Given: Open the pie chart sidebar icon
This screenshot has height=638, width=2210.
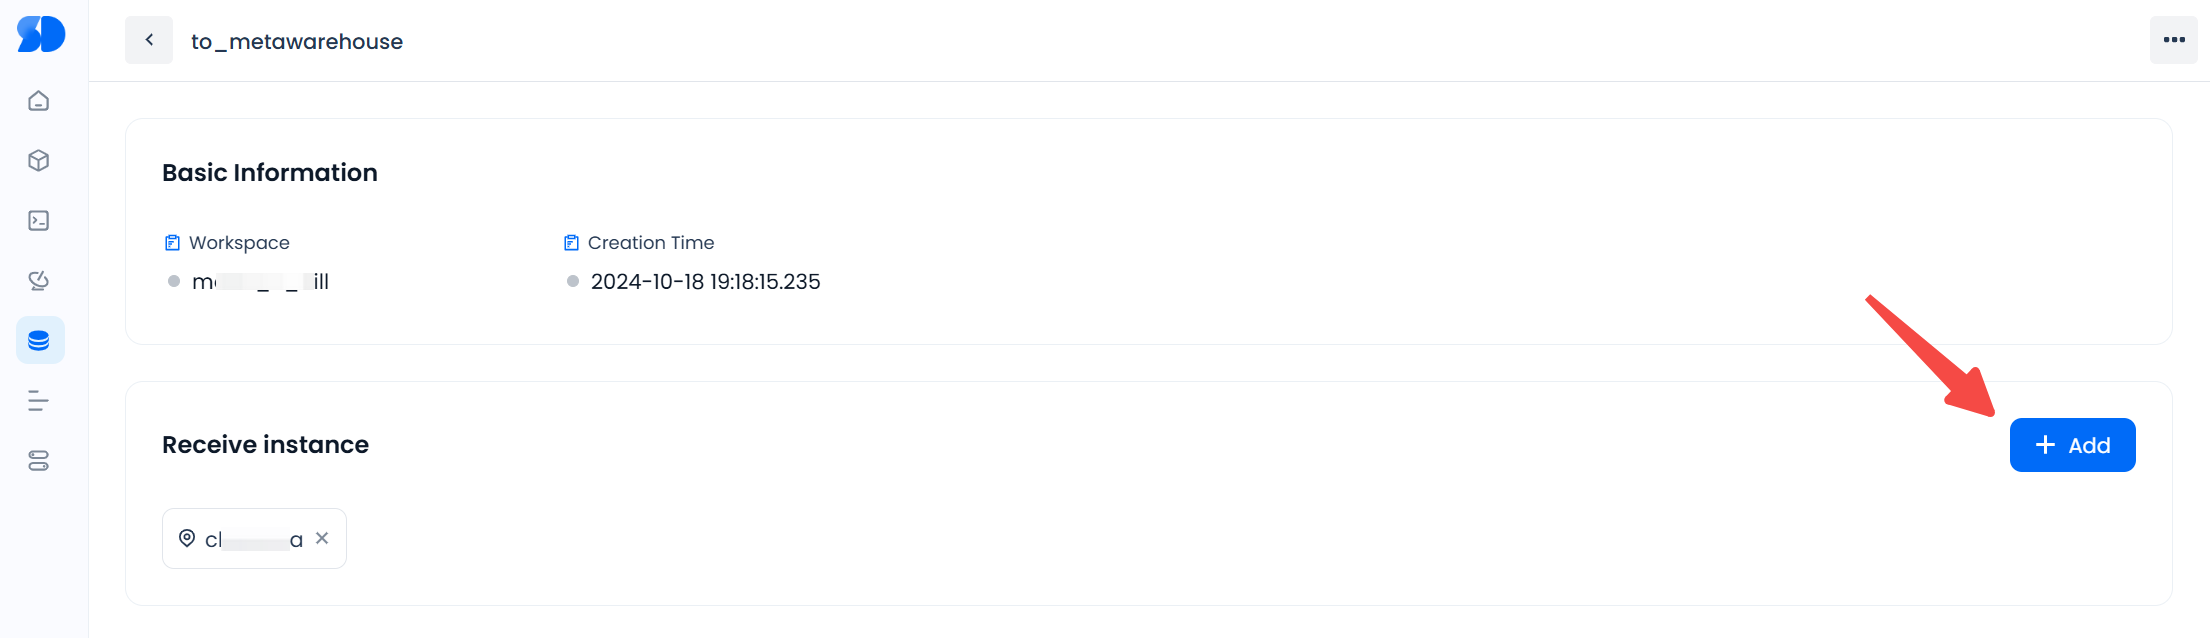Looking at the screenshot, I should (x=39, y=281).
